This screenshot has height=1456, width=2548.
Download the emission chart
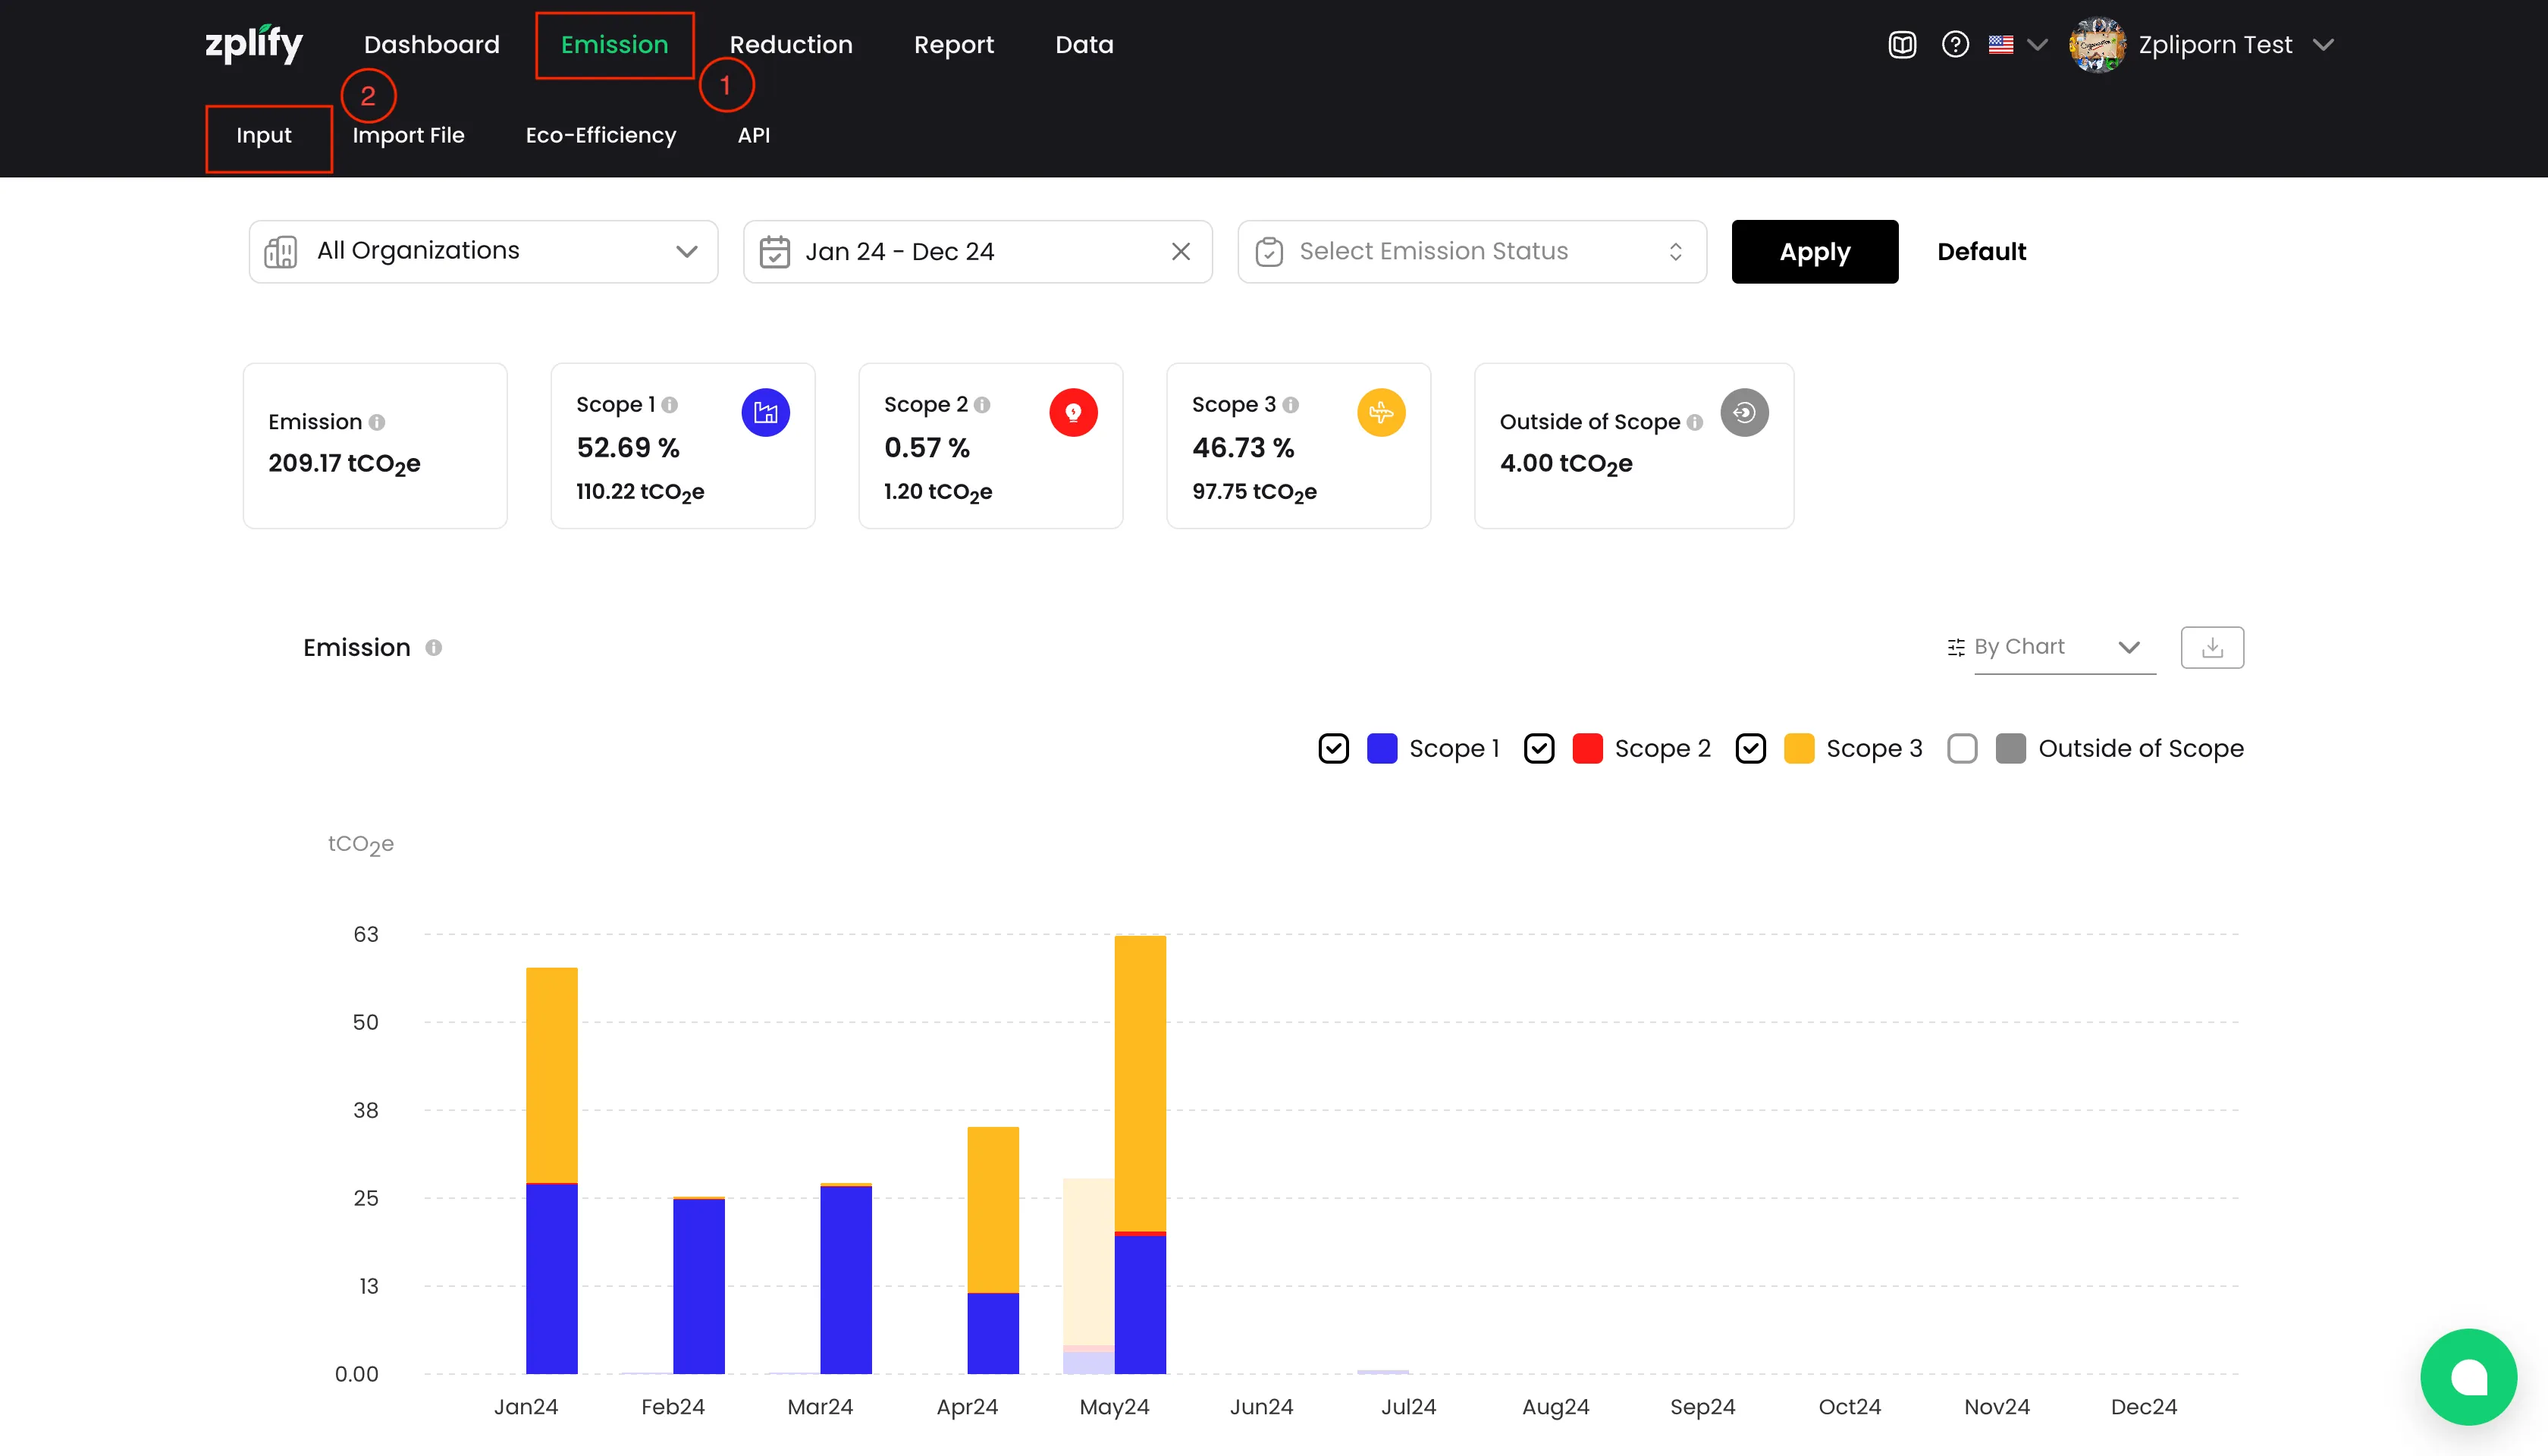tap(2212, 647)
